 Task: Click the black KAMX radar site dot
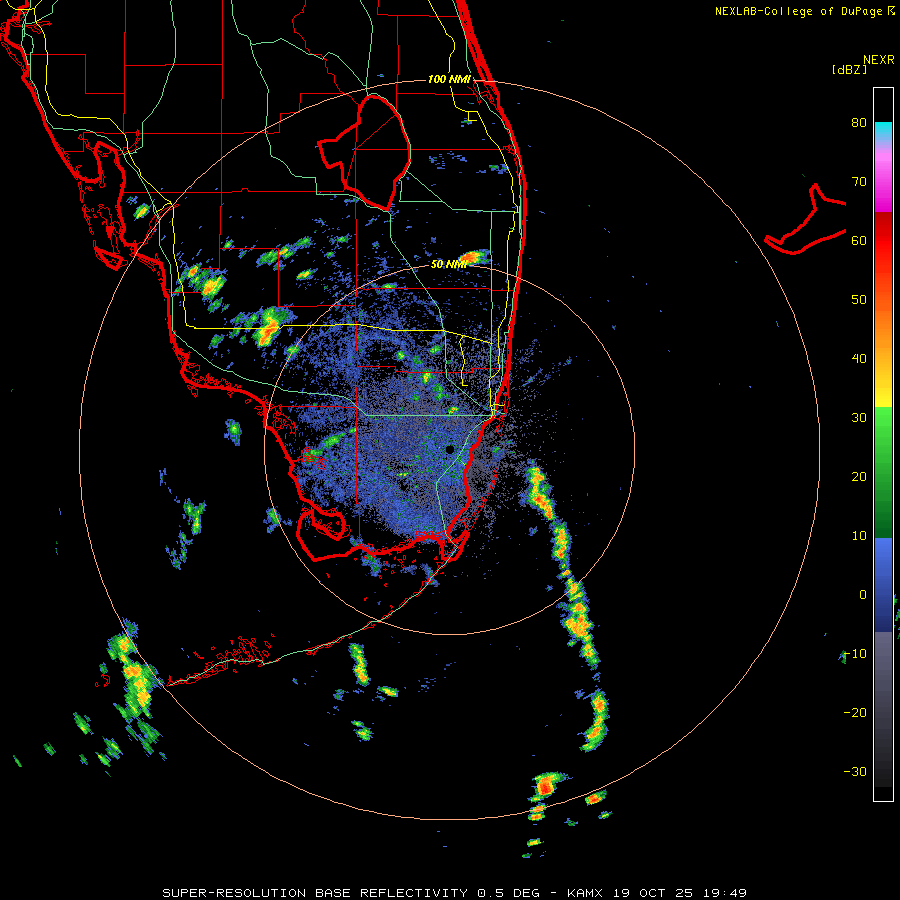click(x=450, y=449)
